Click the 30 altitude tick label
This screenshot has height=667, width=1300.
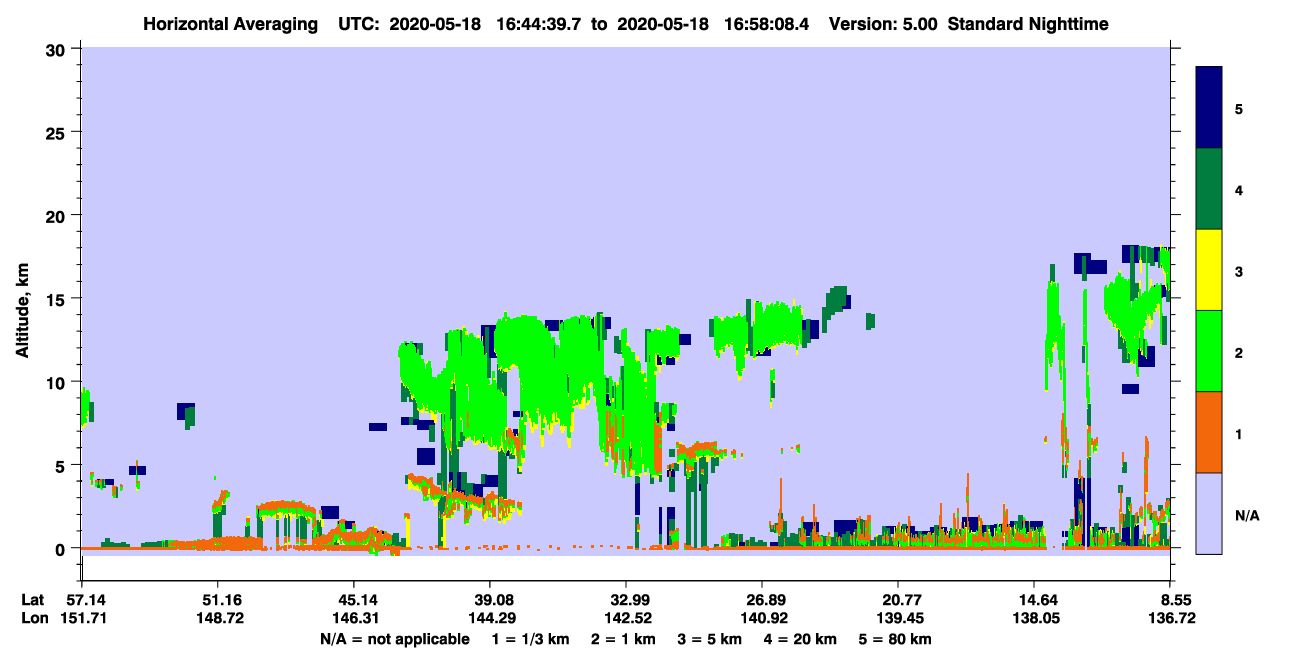pos(57,49)
